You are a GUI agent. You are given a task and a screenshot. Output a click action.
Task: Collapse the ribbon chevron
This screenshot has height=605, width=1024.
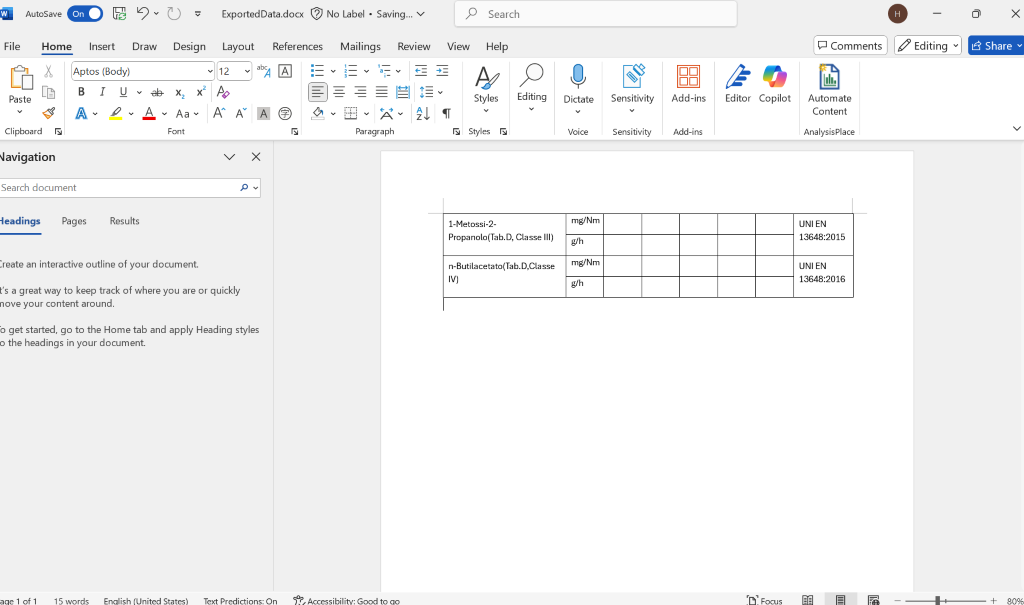point(1016,129)
